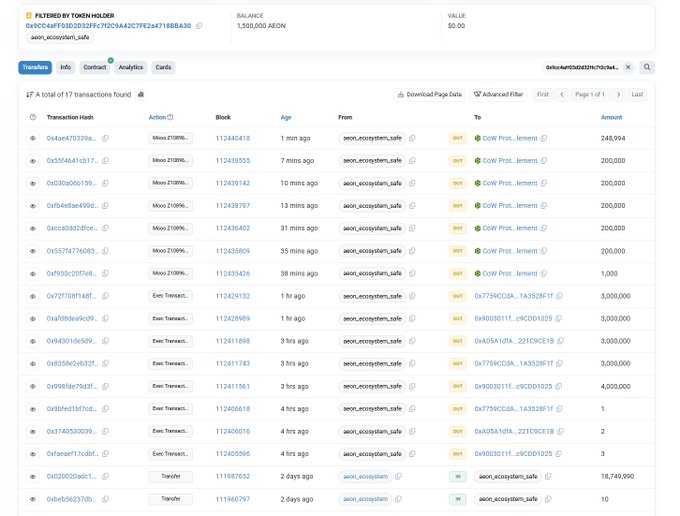Copy From address in 13 mins ago row
This screenshot has height=516, width=680.
(x=412, y=206)
